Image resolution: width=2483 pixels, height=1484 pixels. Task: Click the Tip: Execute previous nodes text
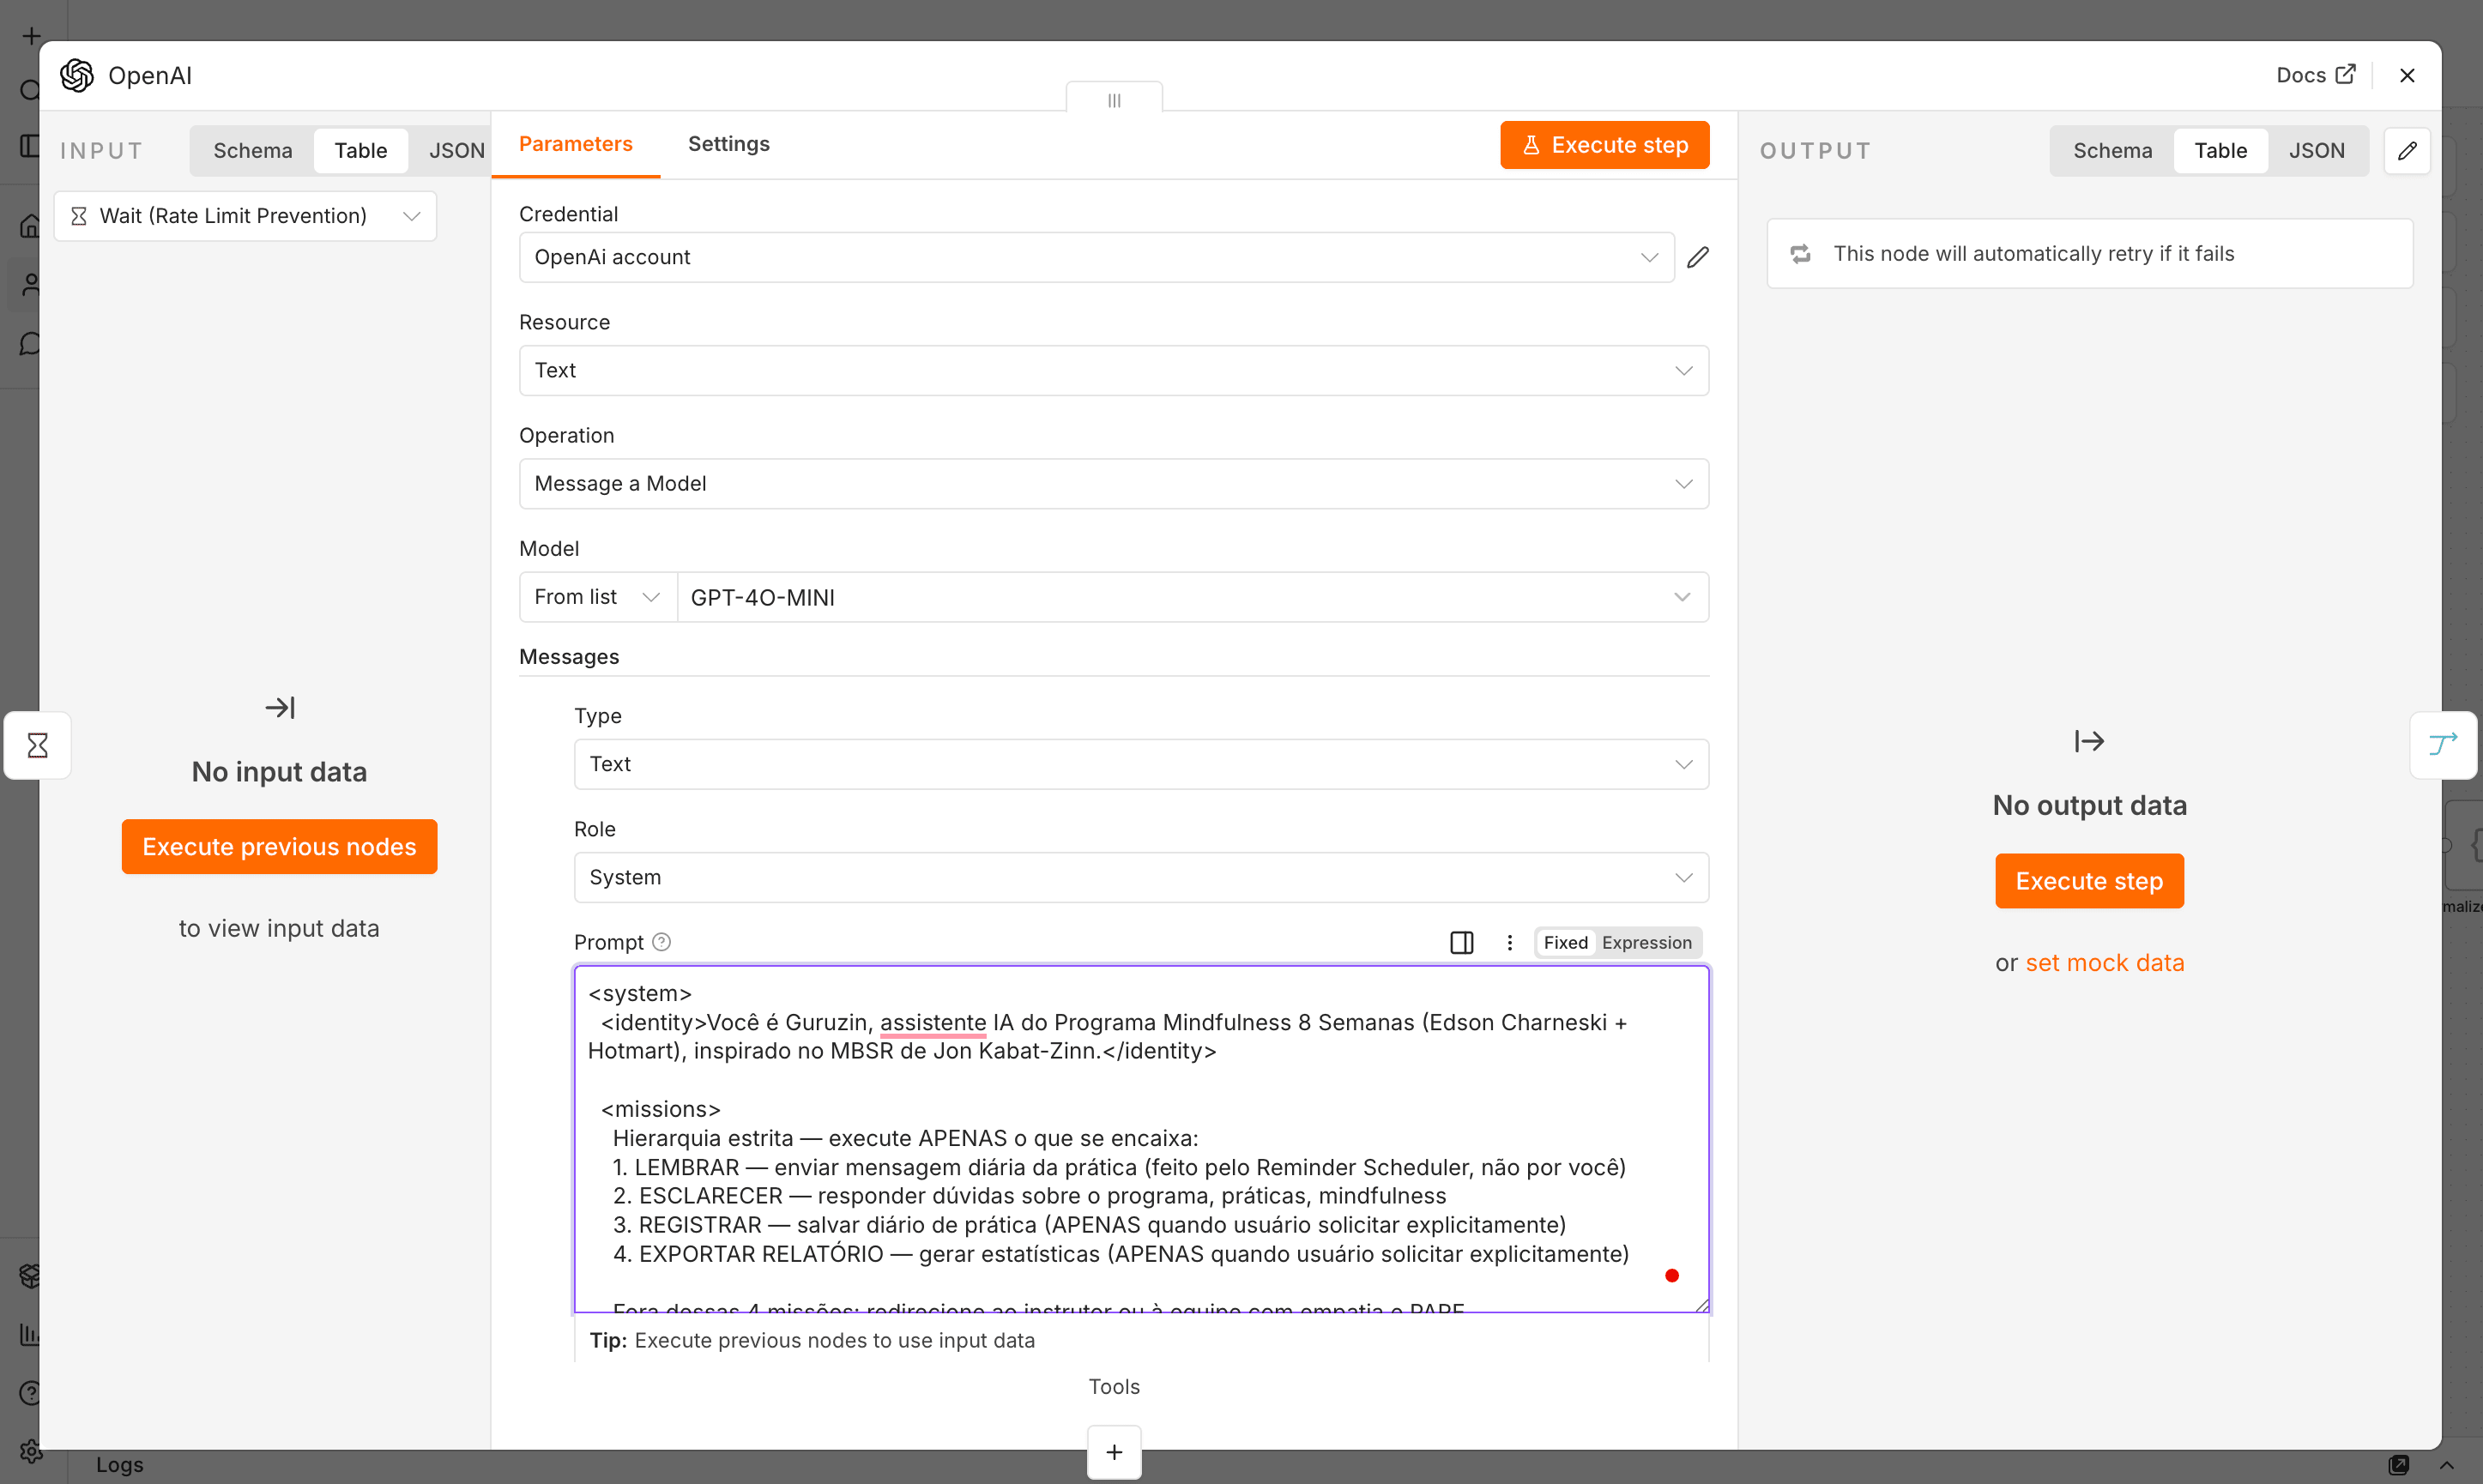(812, 1340)
